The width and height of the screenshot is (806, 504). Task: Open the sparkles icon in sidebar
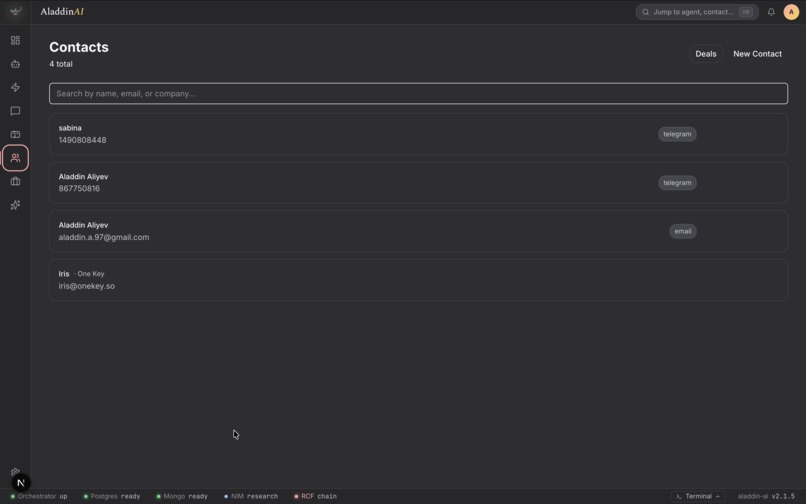pyautogui.click(x=15, y=205)
